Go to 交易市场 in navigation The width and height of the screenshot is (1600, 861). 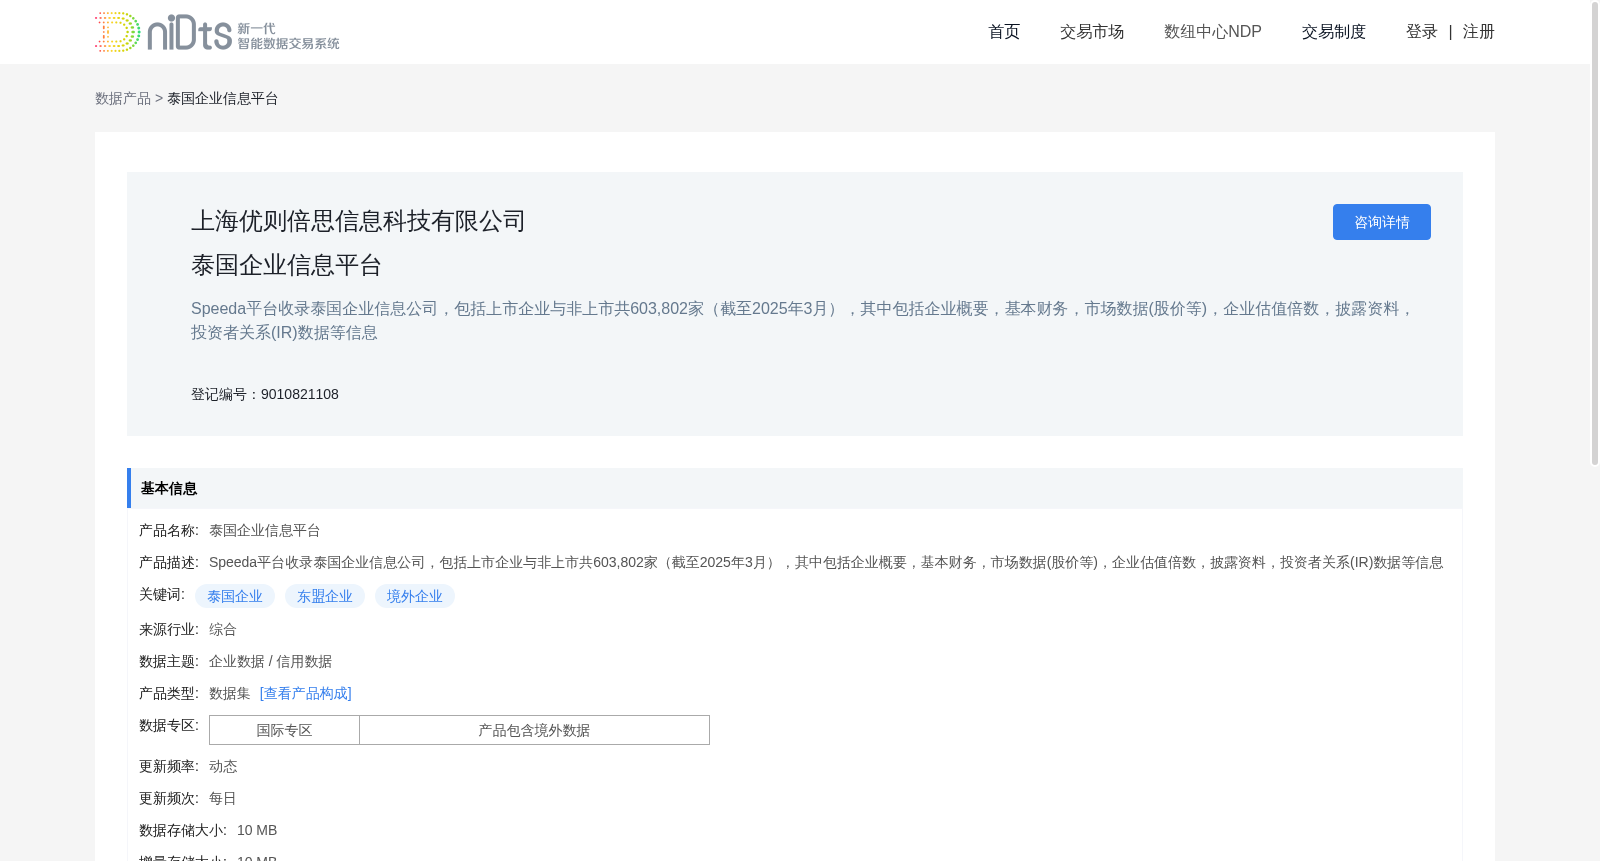(x=1092, y=32)
